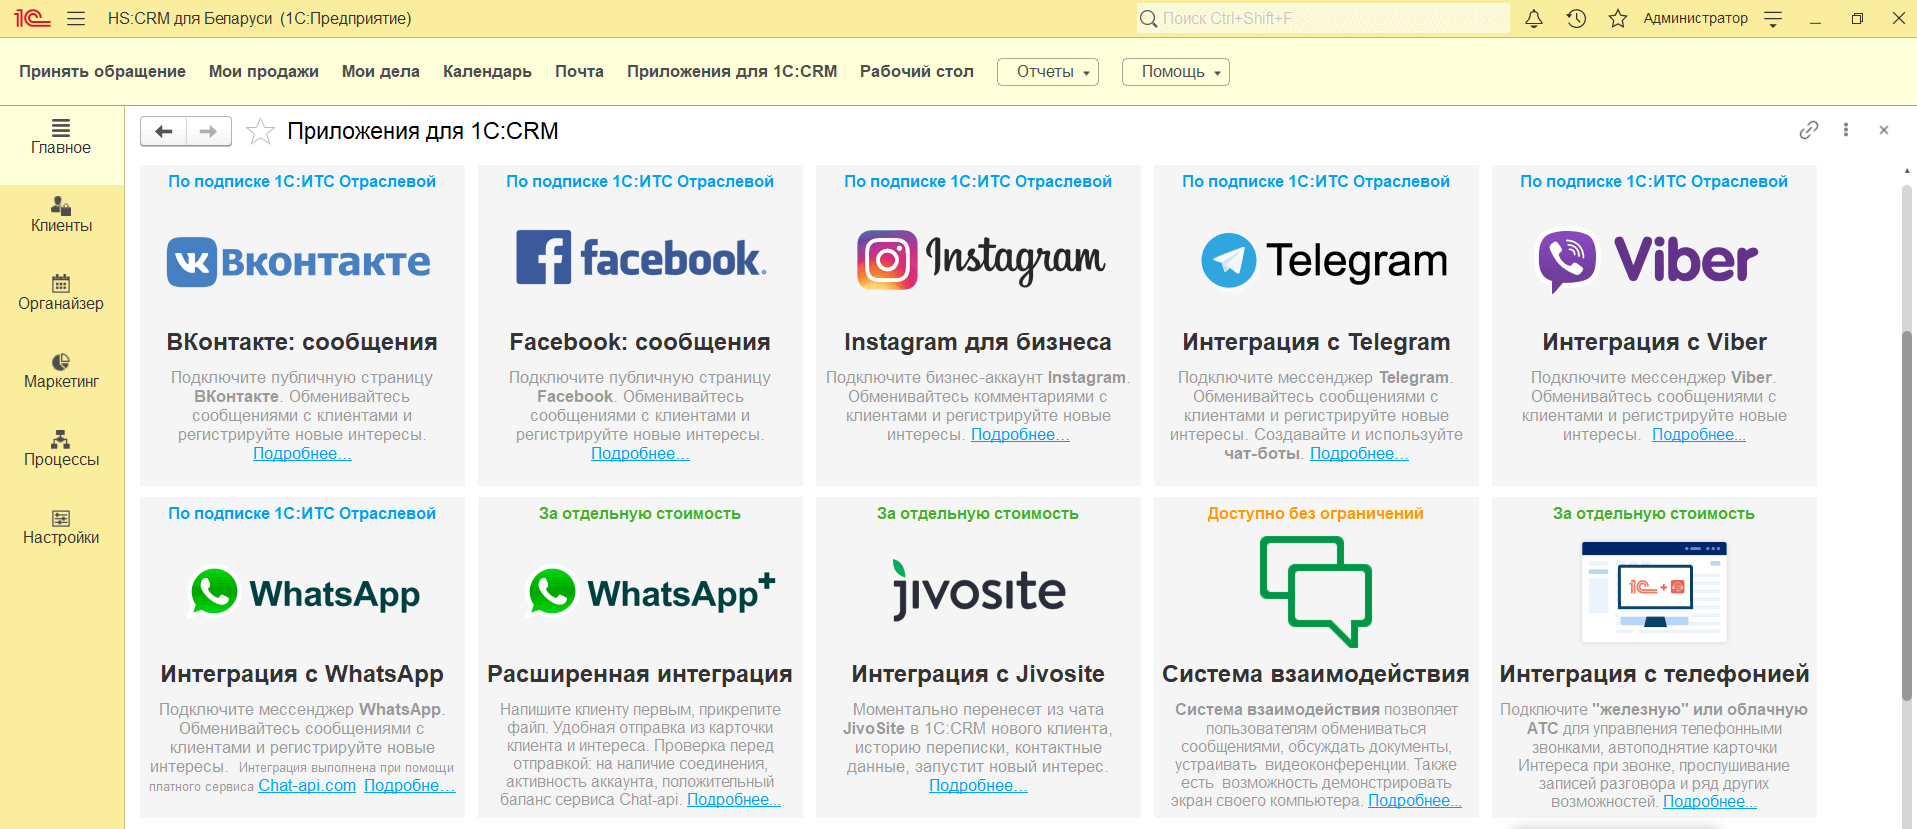
Task: Open notifications bell
Action: (x=1533, y=18)
